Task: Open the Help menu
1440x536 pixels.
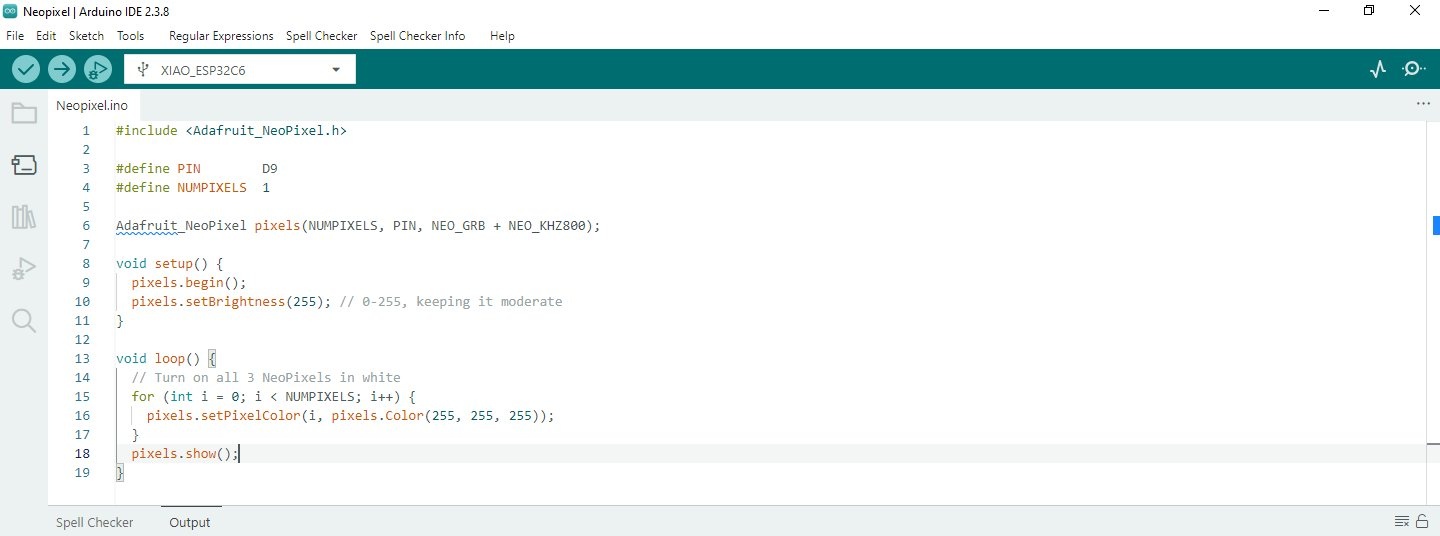Action: pos(502,36)
